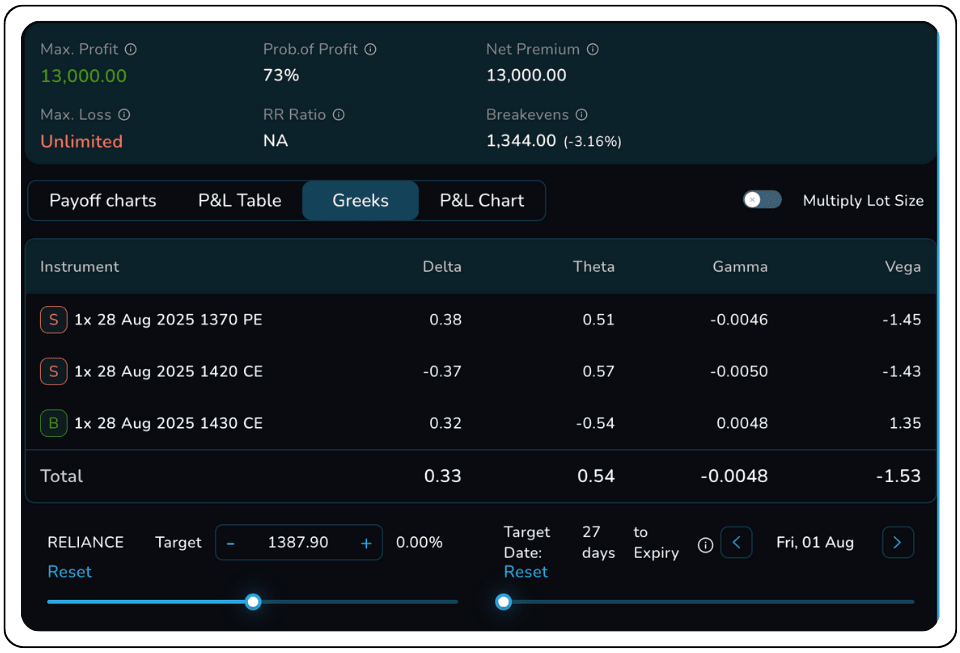960x653 pixels.
Task: Reset the Target Date
Action: pos(525,572)
